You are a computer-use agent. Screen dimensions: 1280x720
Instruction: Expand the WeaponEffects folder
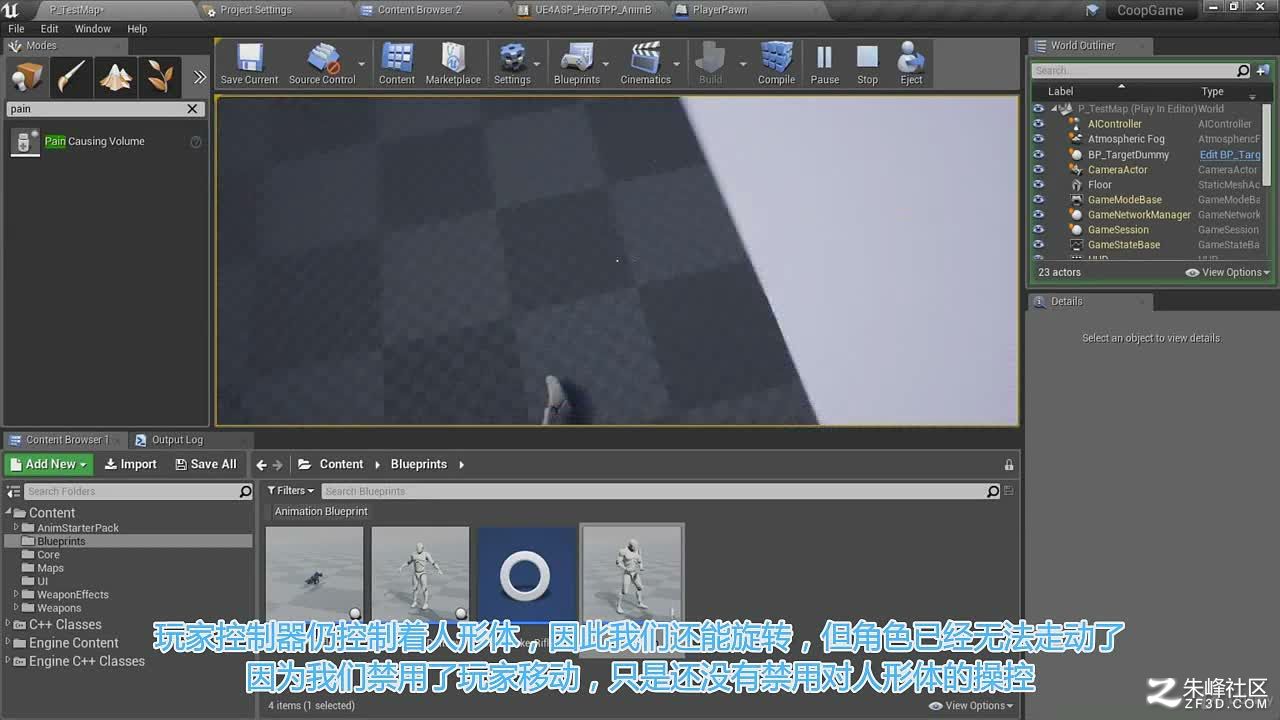tap(16, 594)
